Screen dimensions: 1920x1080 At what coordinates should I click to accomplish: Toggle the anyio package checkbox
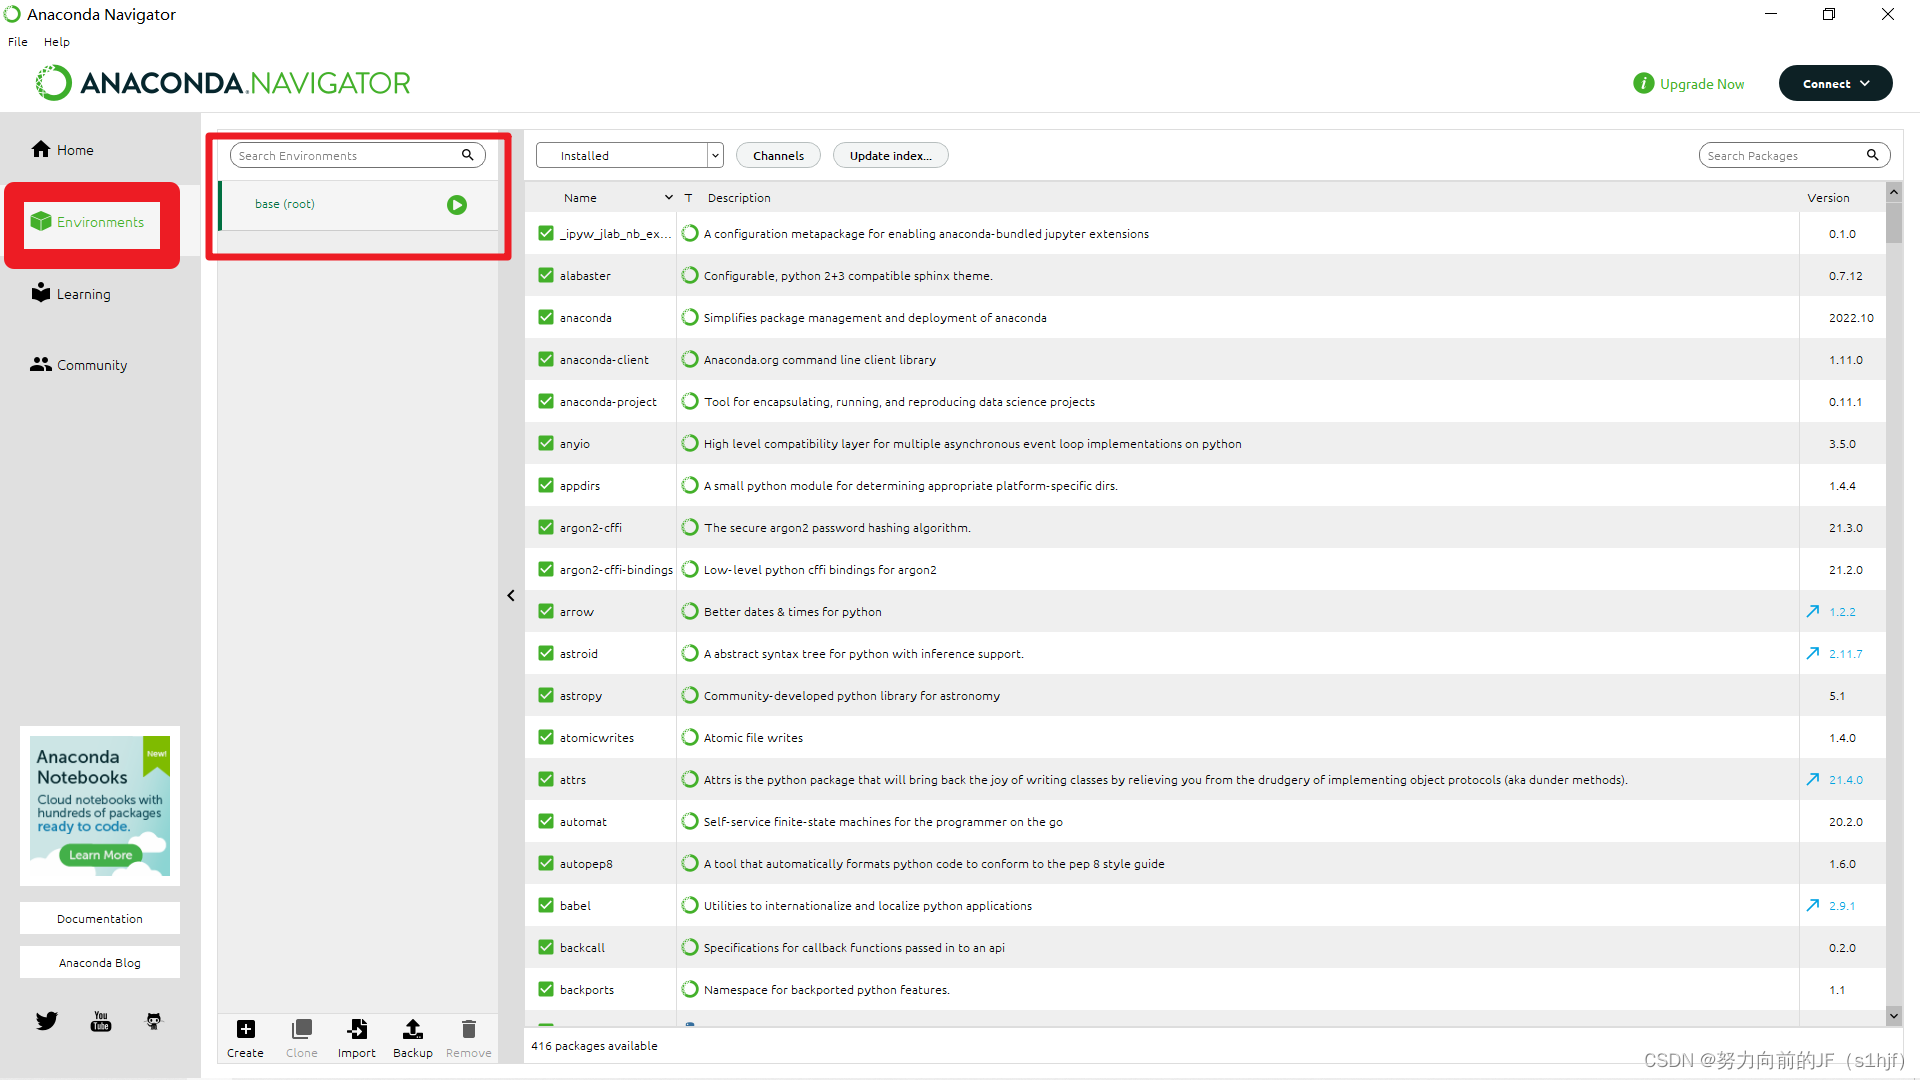(546, 443)
